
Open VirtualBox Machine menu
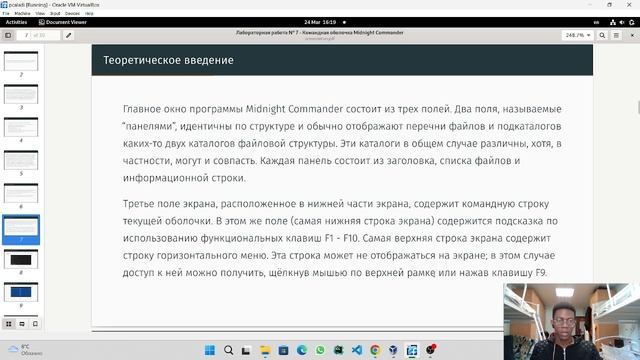22,13
